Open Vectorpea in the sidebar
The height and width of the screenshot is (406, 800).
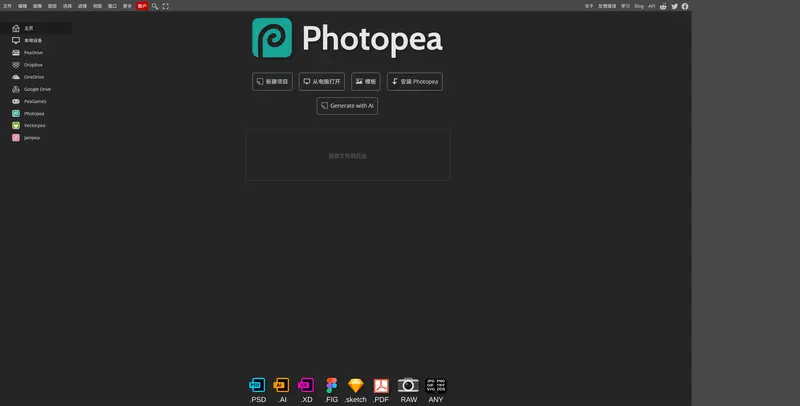[x=36, y=125]
